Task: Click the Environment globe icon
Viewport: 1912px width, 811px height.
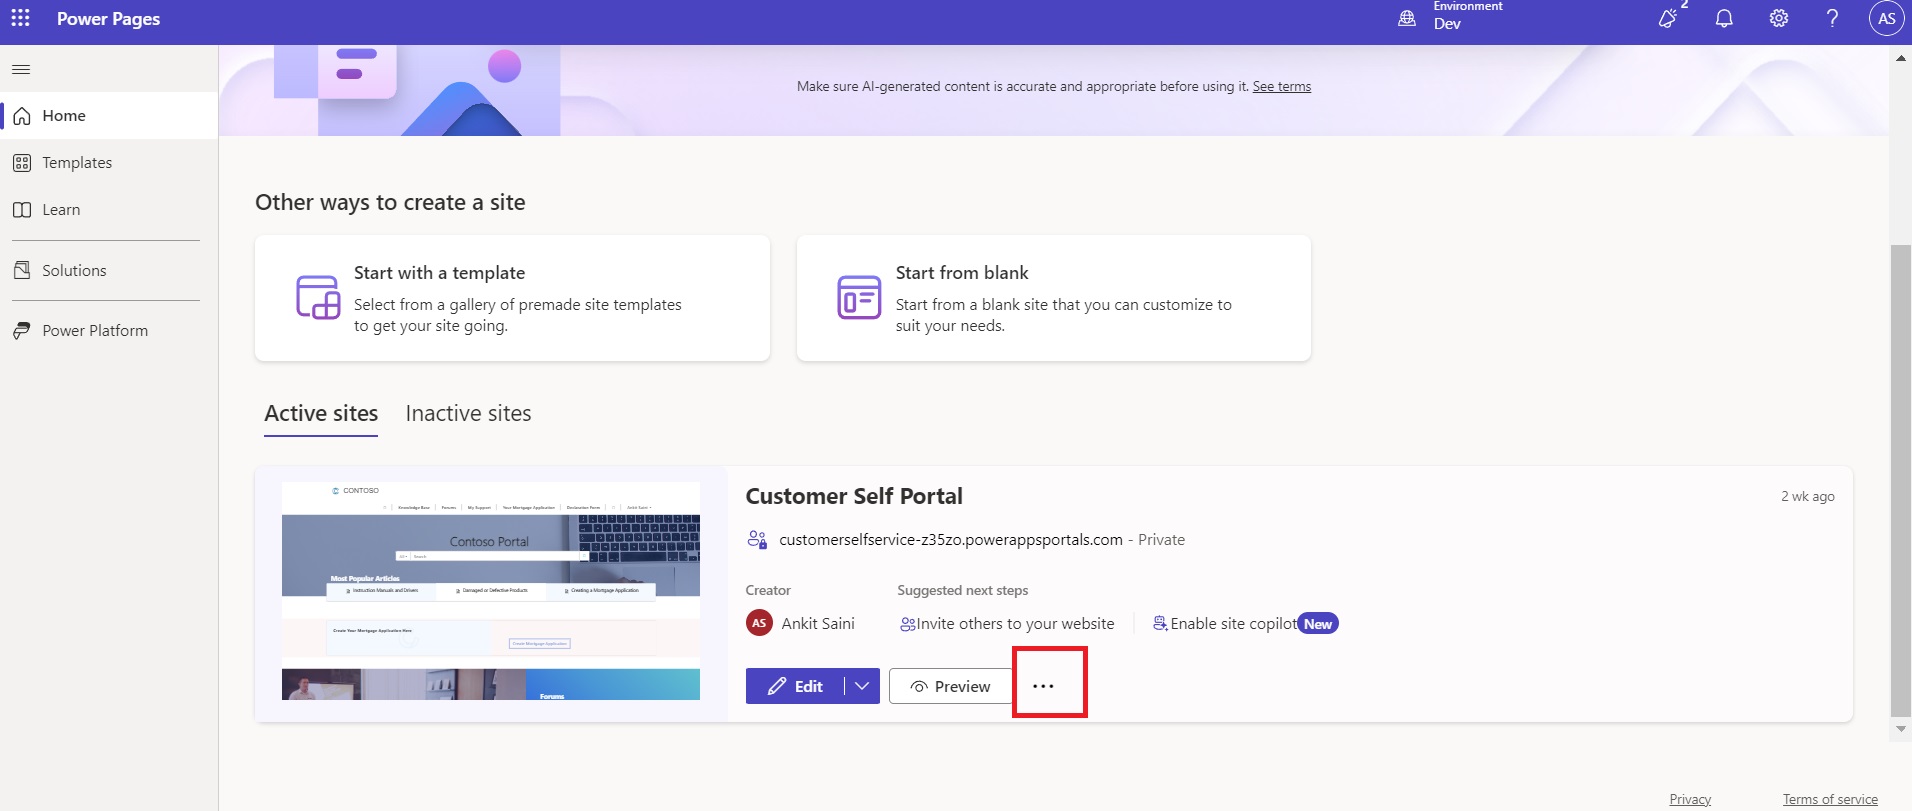Action: point(1407,18)
